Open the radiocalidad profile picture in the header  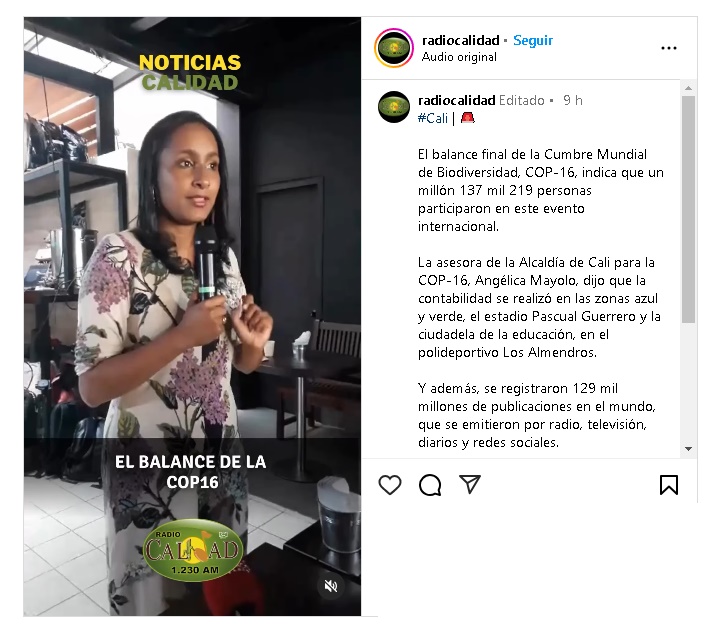394,48
